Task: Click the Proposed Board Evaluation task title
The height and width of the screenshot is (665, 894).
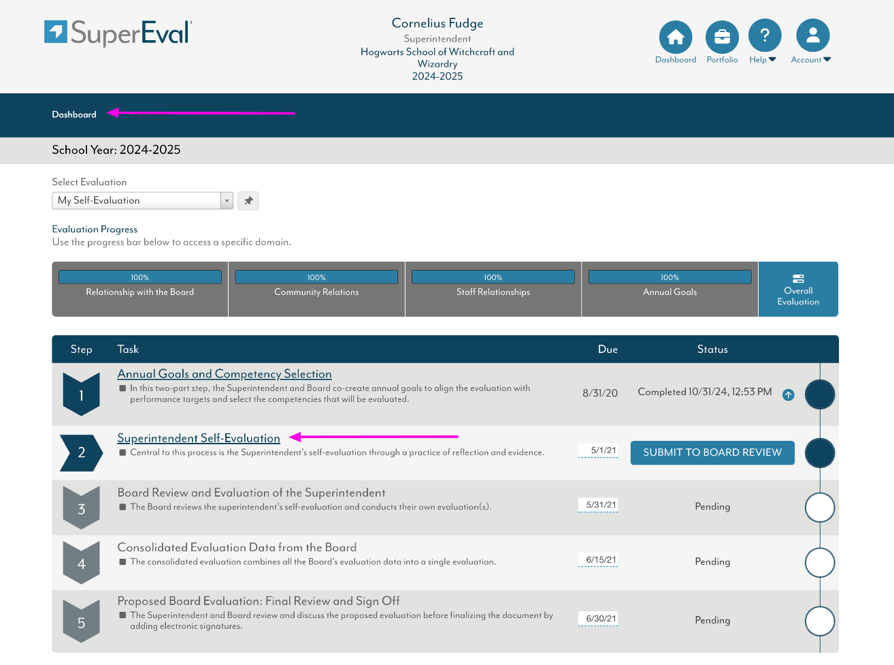Action: tap(258, 601)
